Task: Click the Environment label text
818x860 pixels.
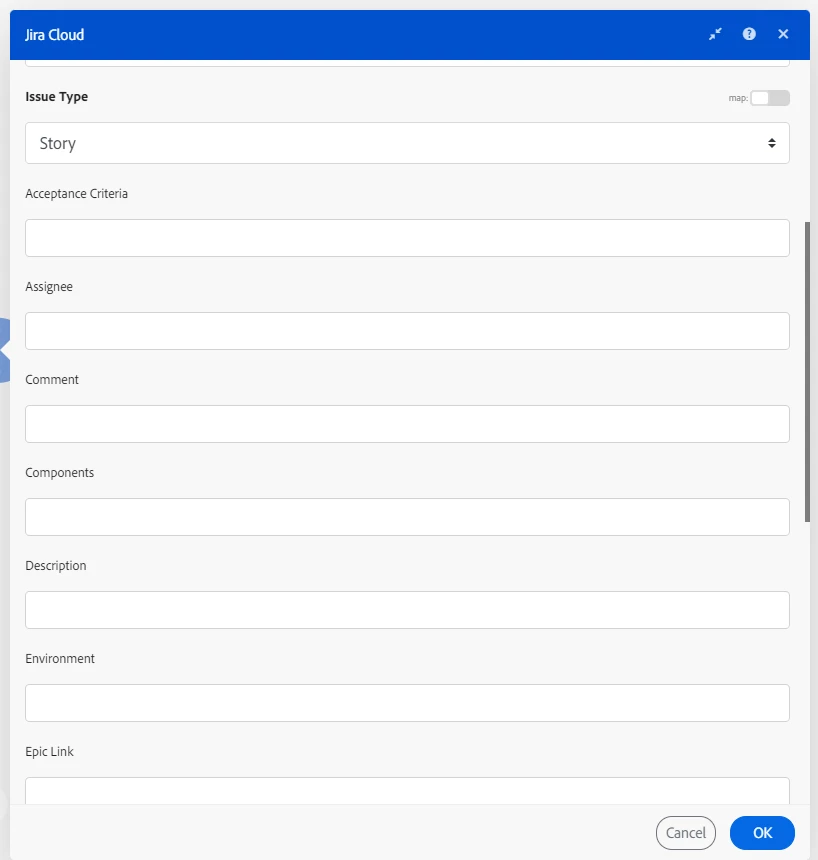Action: 60,659
